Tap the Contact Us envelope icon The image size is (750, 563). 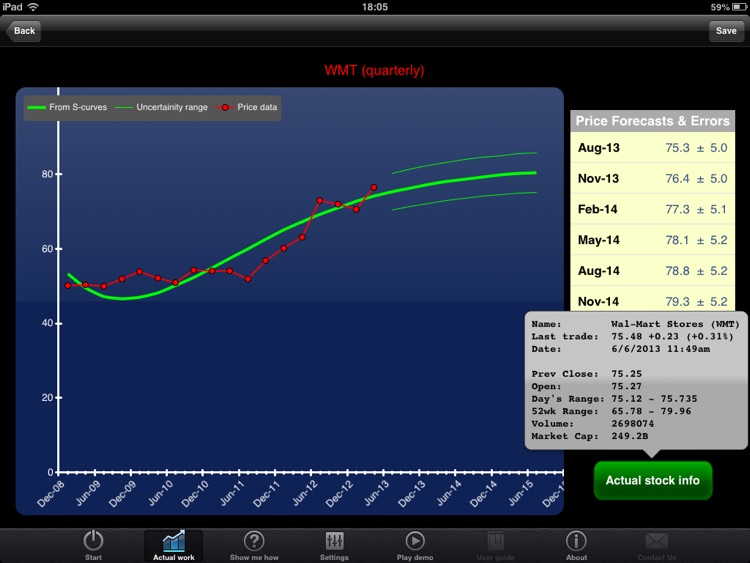[656, 541]
